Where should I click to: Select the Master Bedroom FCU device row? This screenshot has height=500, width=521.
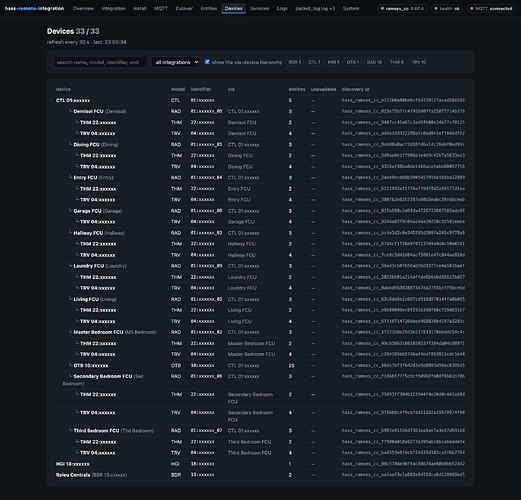point(260,332)
